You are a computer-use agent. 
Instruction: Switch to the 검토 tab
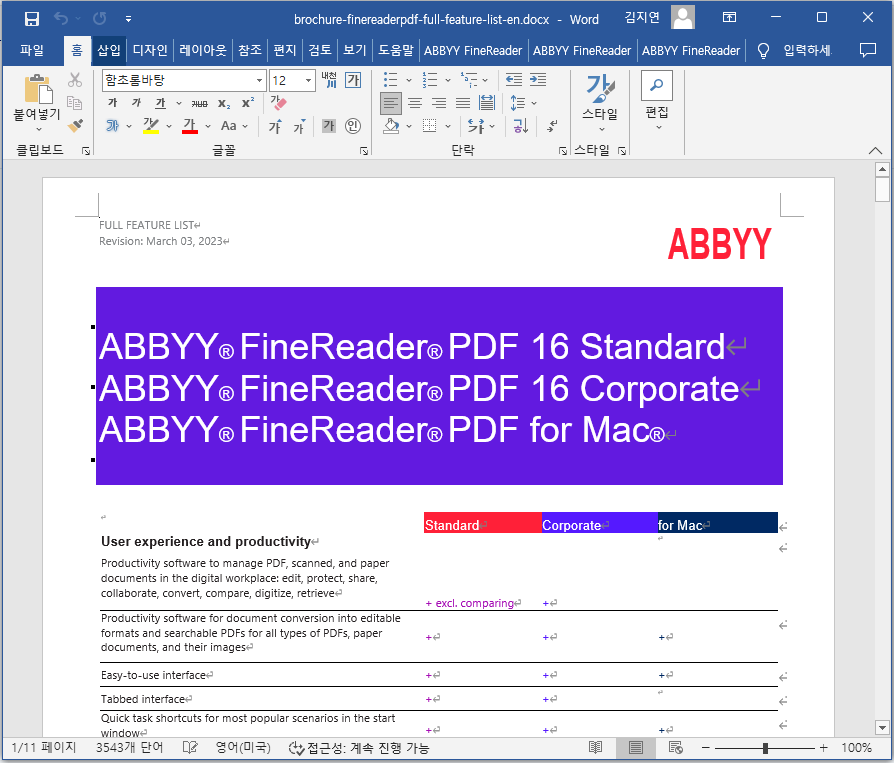320,50
